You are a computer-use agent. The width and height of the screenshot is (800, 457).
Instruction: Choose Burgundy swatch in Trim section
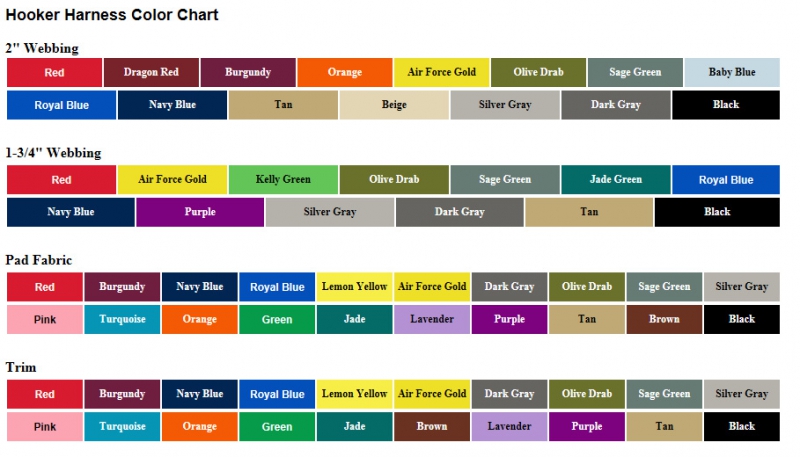click(x=122, y=394)
